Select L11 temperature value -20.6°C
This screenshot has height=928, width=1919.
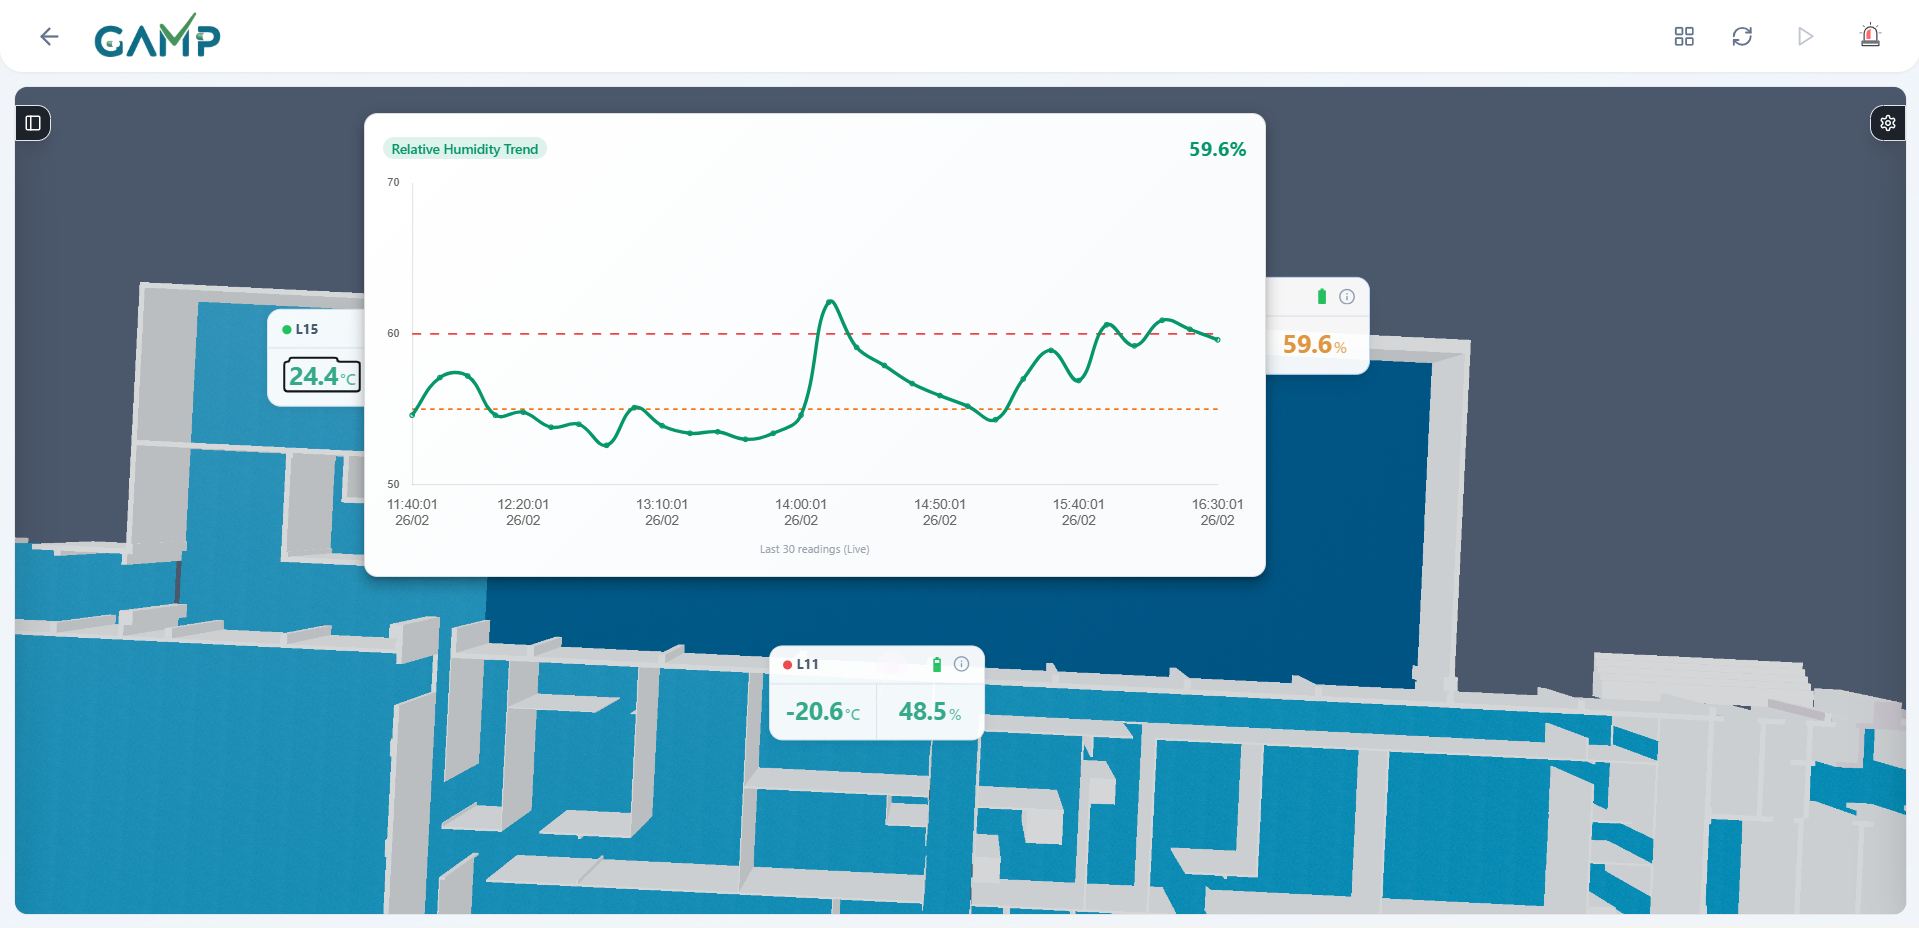(x=823, y=712)
